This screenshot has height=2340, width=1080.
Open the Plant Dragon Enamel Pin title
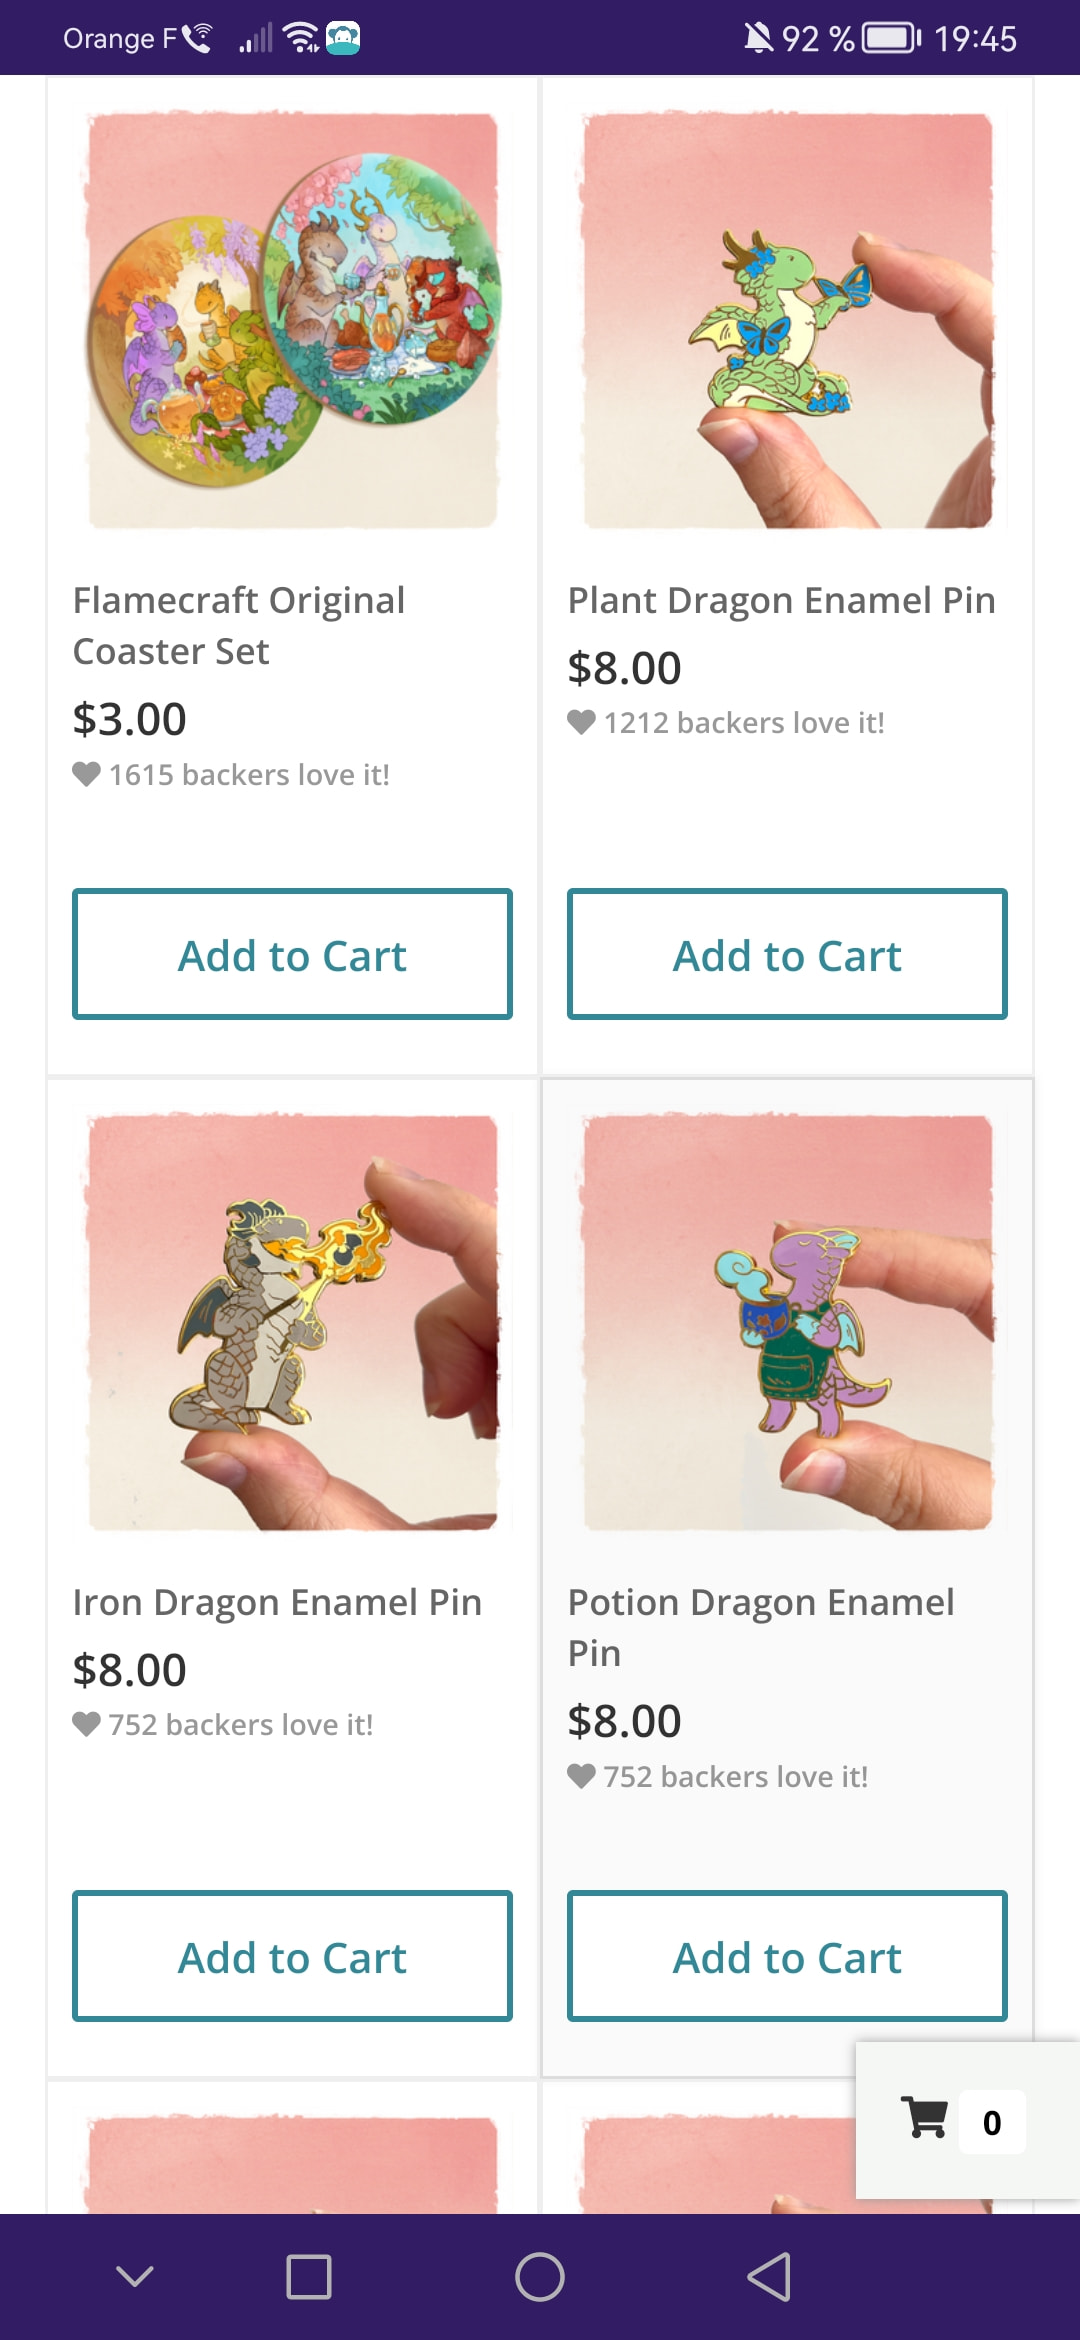781,600
